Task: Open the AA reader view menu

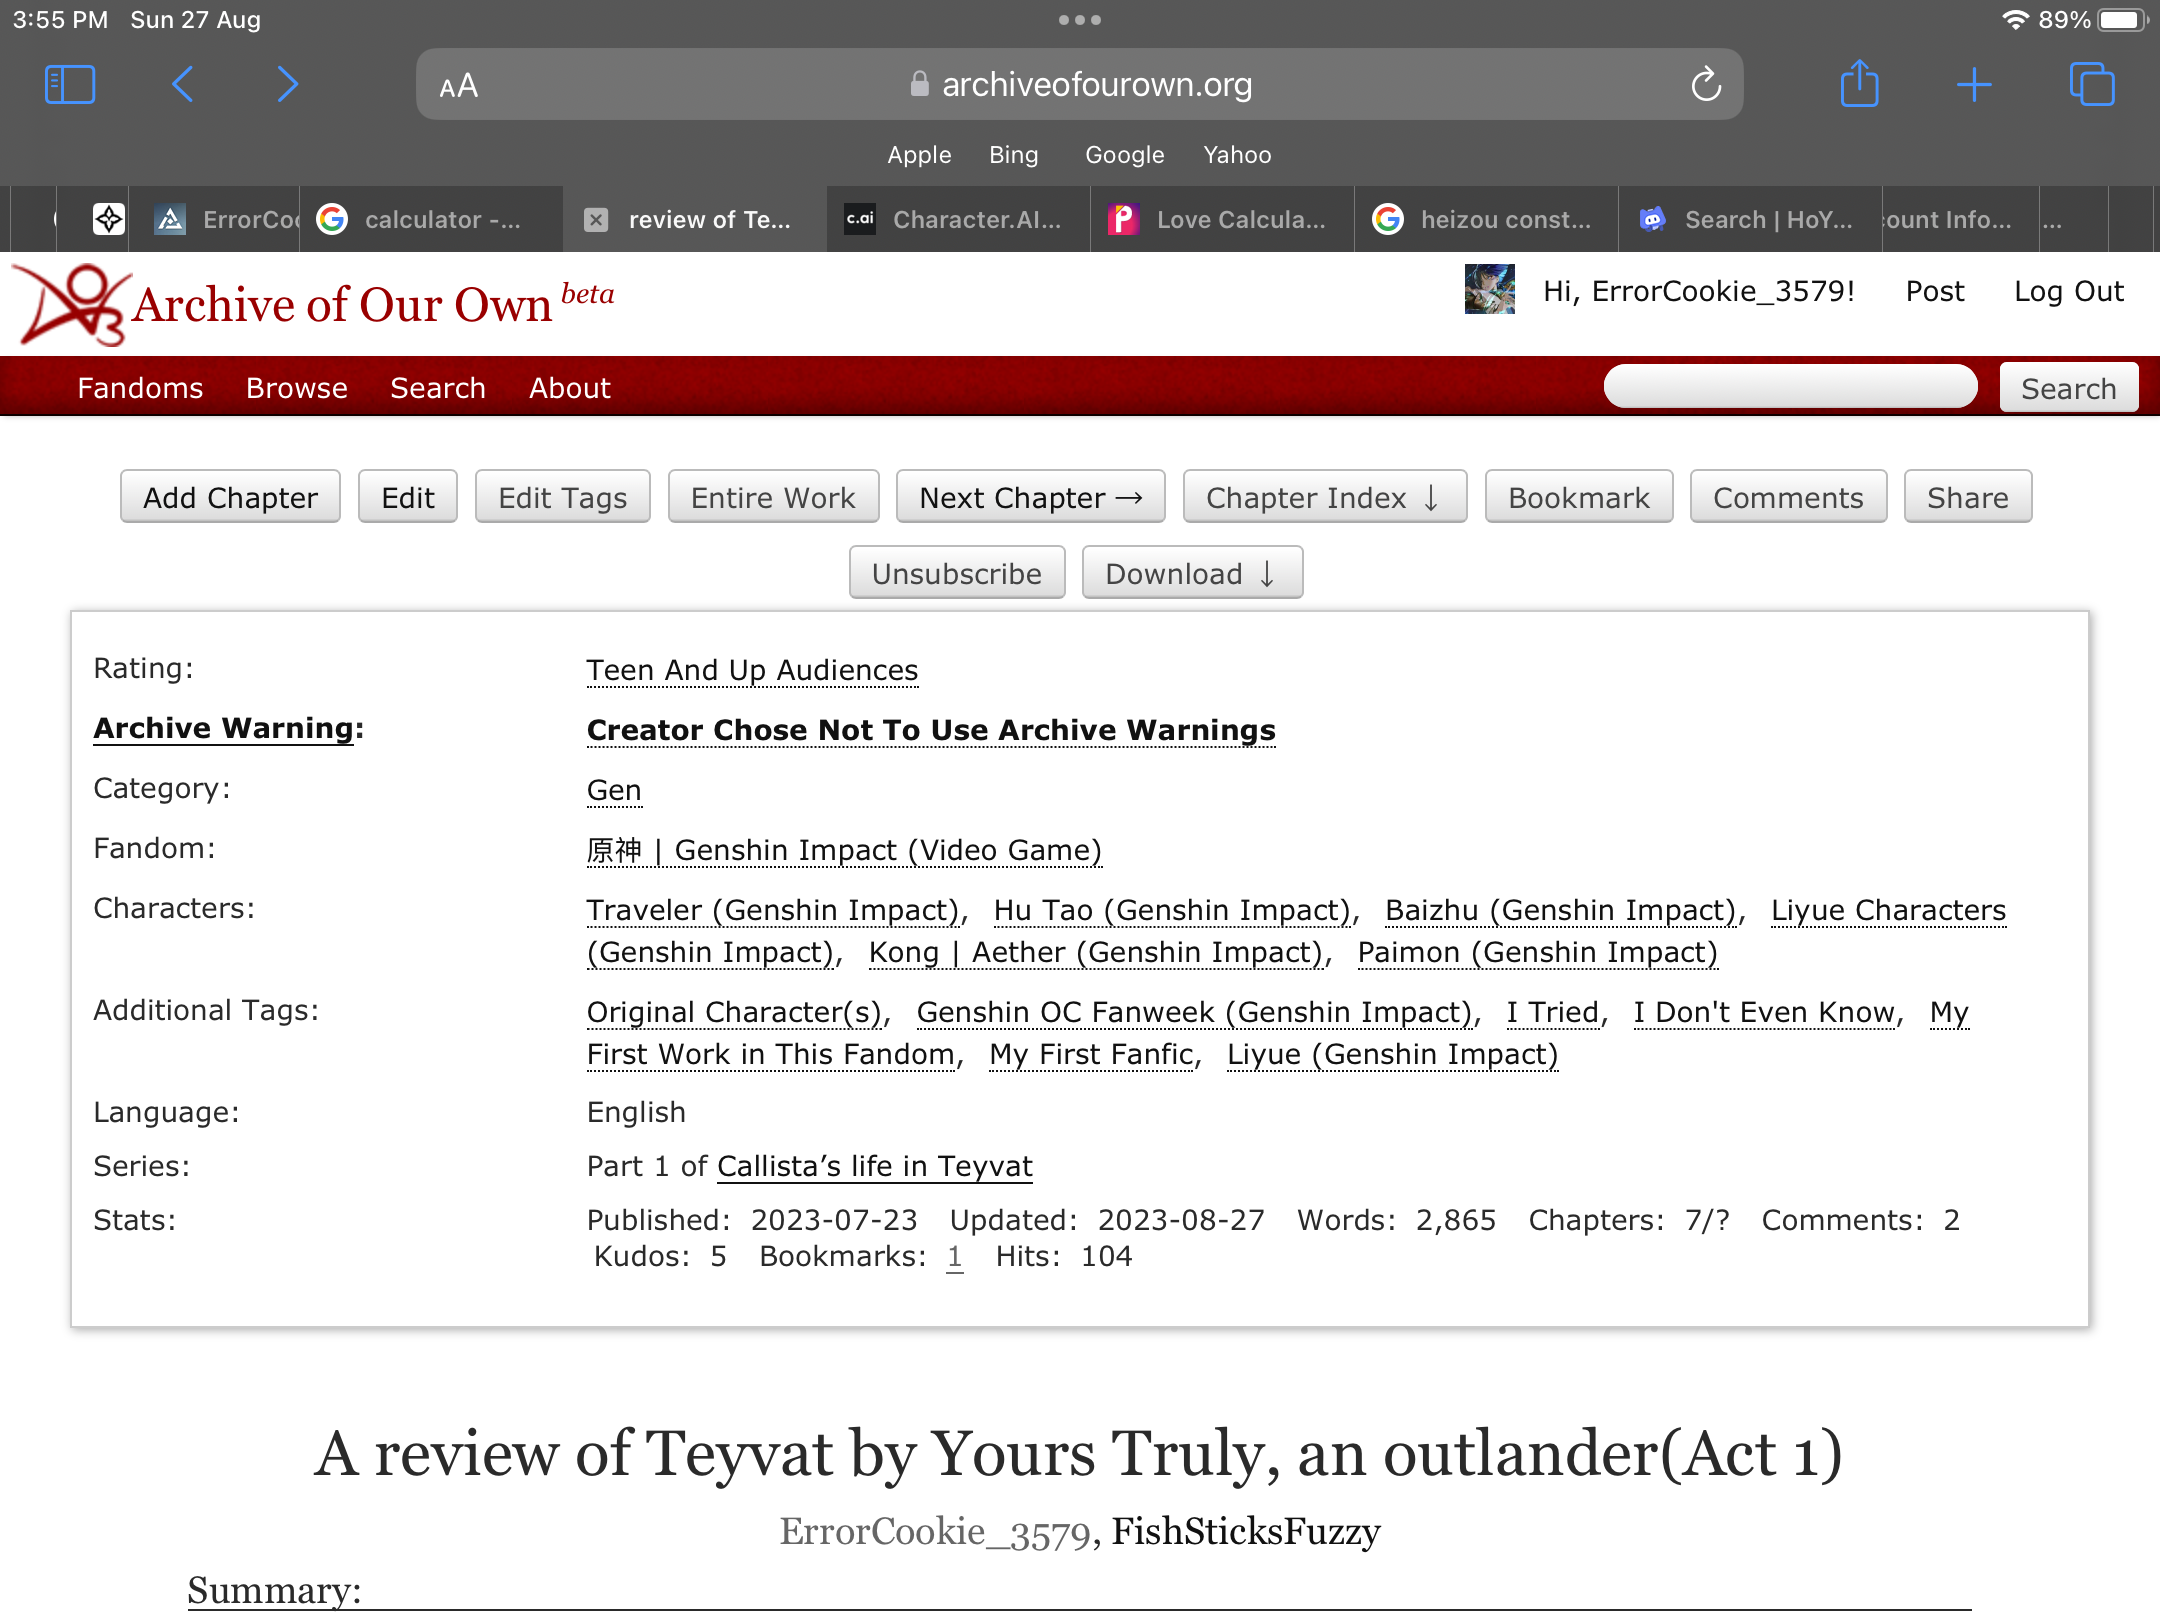Action: click(459, 86)
